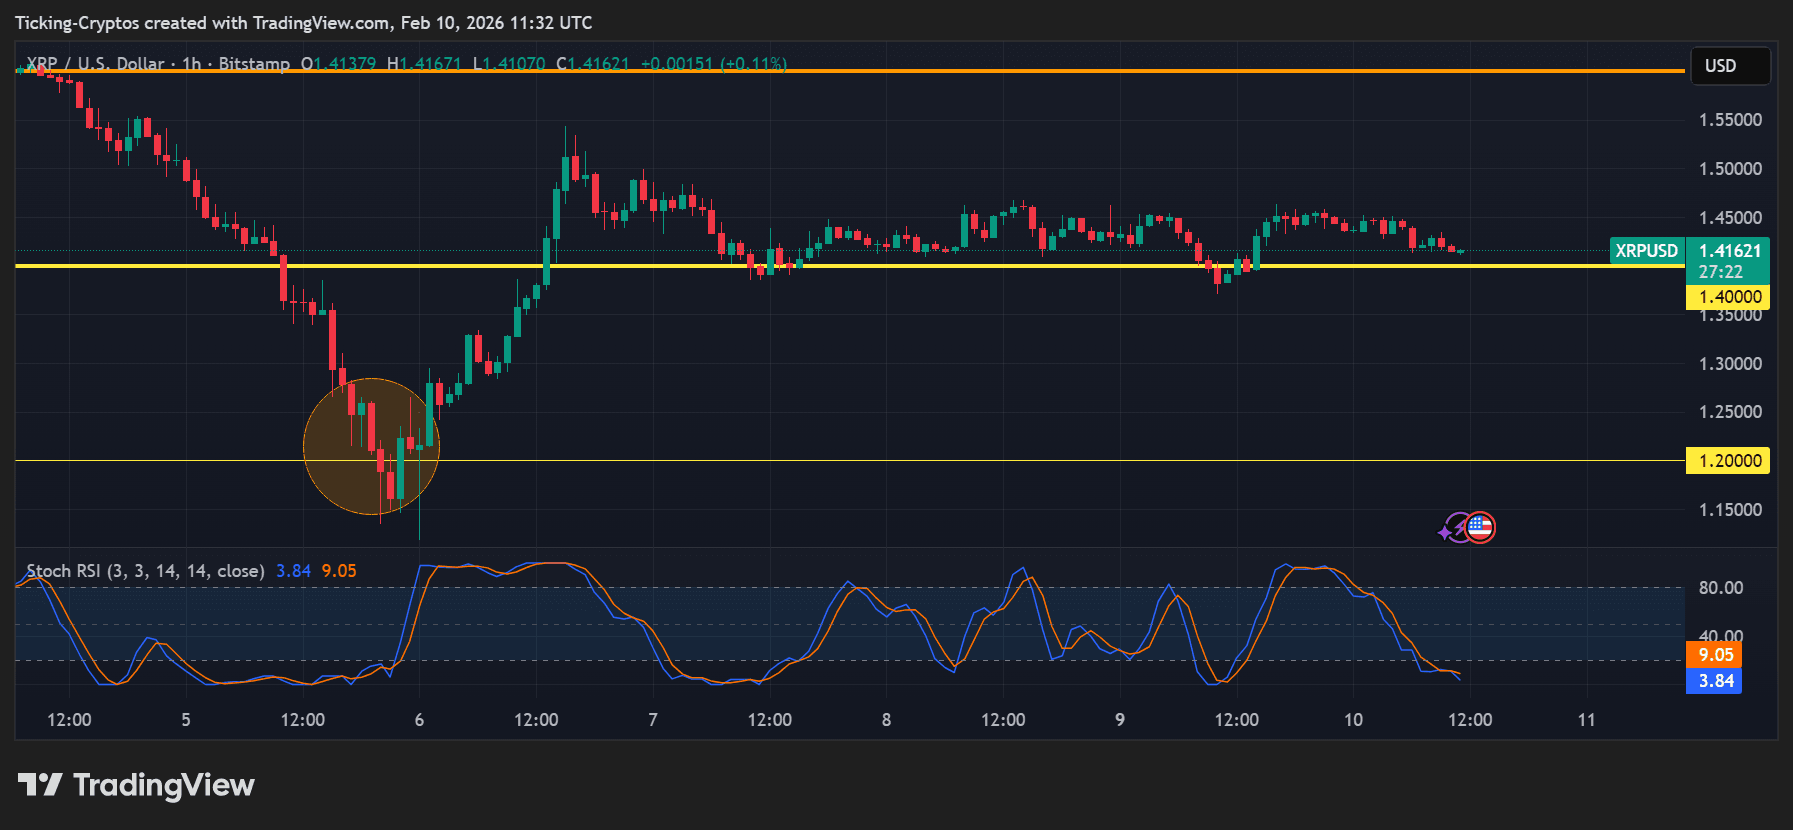This screenshot has height=830, width=1793.
Task: Click the XRP / U.S. Dollar symbol title
Action: coord(95,64)
